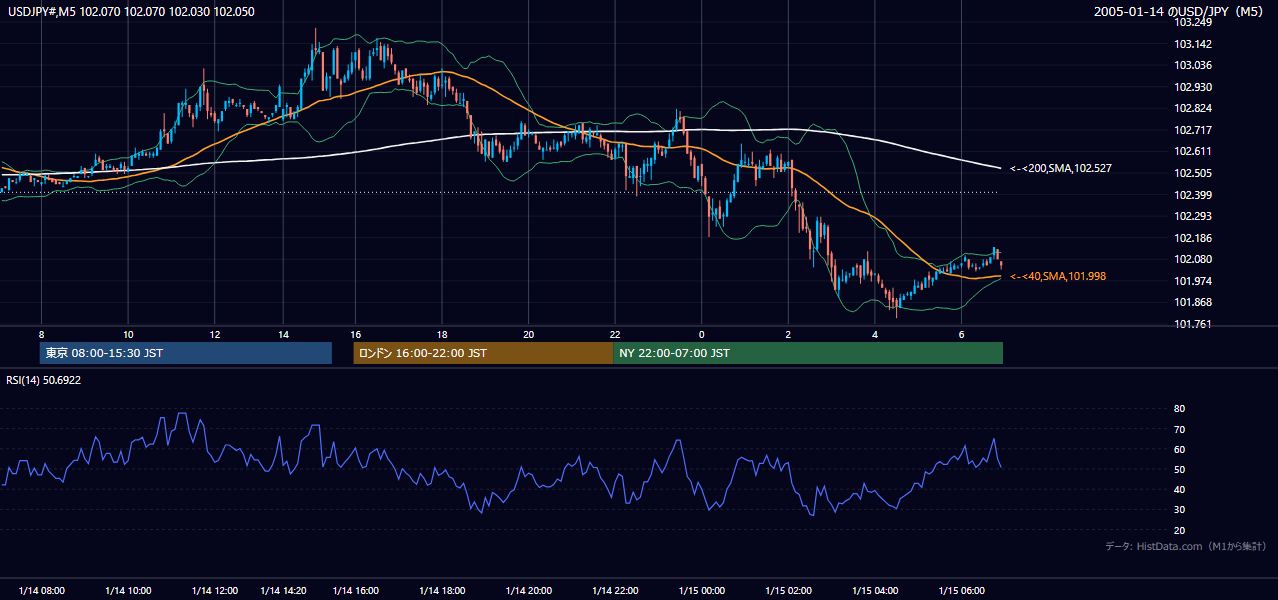The image size is (1278, 600).
Task: Click the 103.249 price axis label
Action: pos(1193,23)
